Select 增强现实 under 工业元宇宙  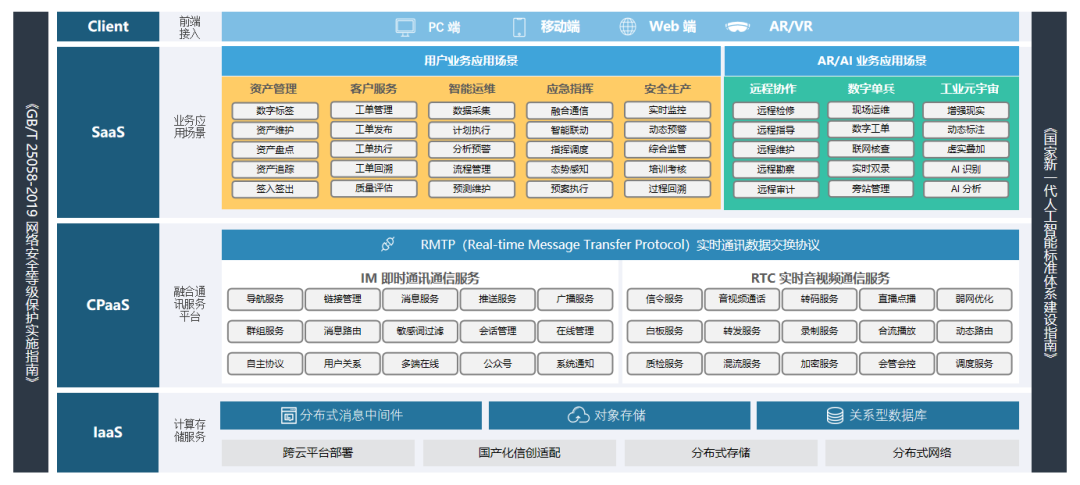point(966,110)
